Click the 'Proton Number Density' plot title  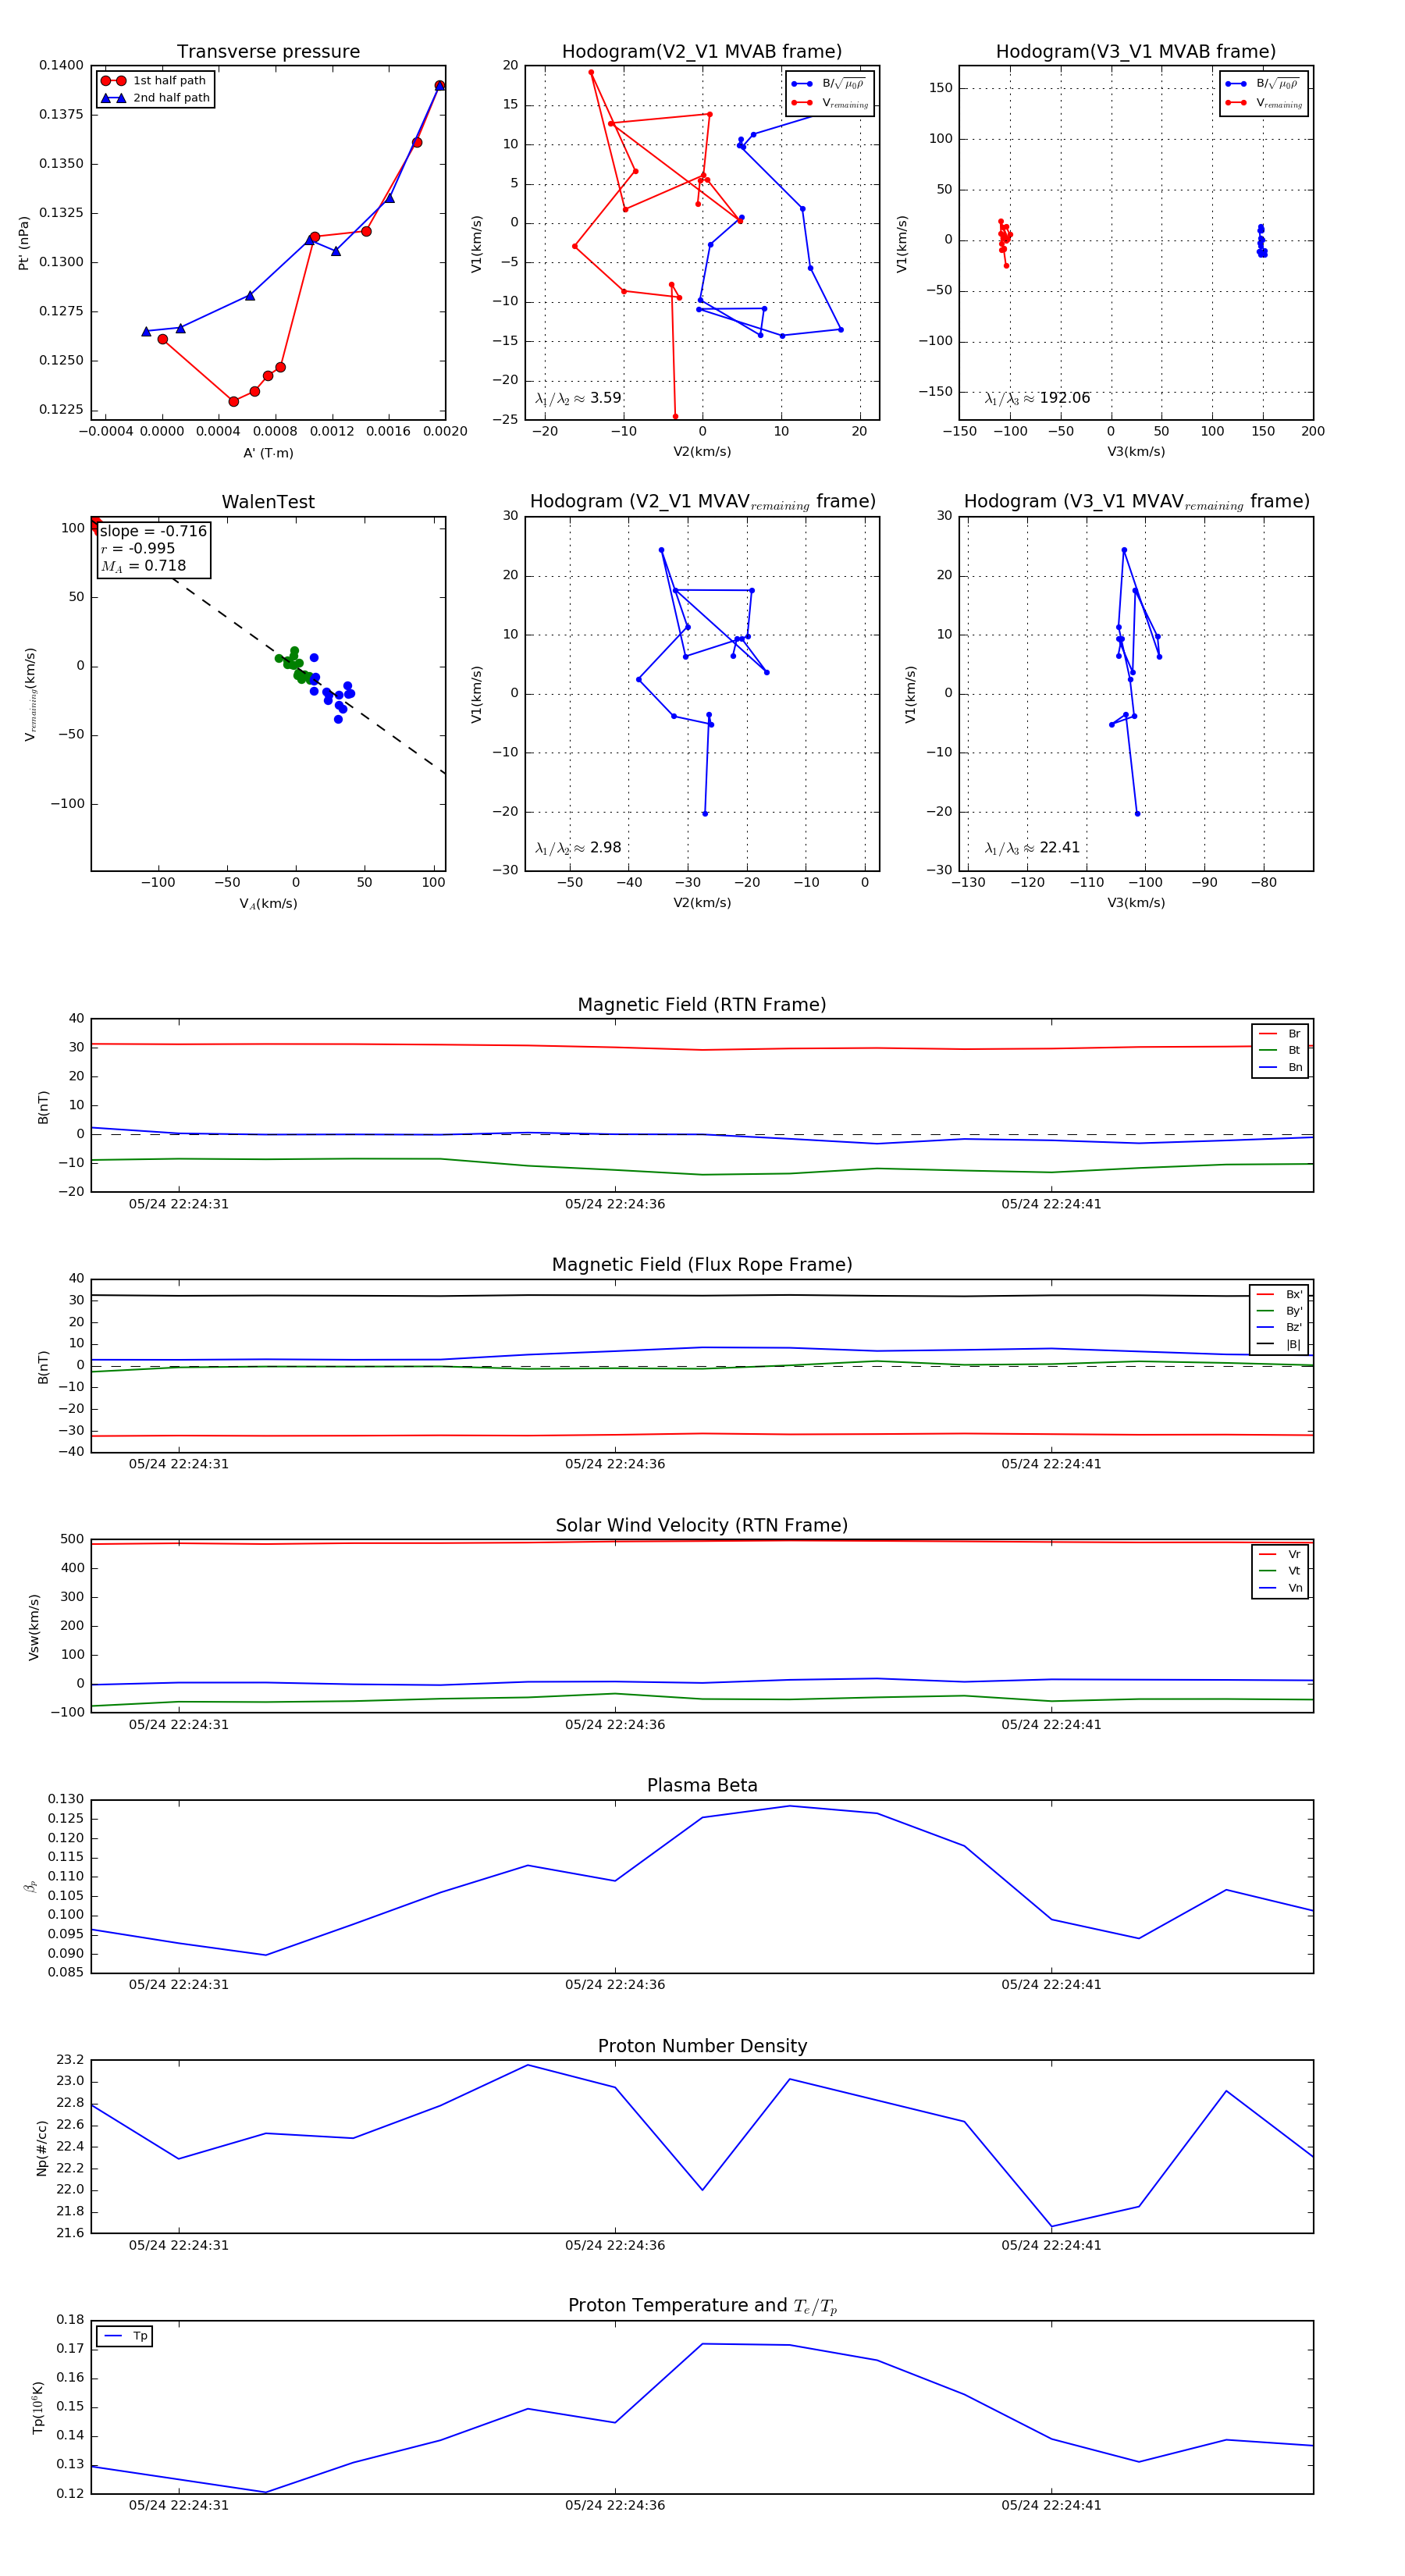point(702,2046)
